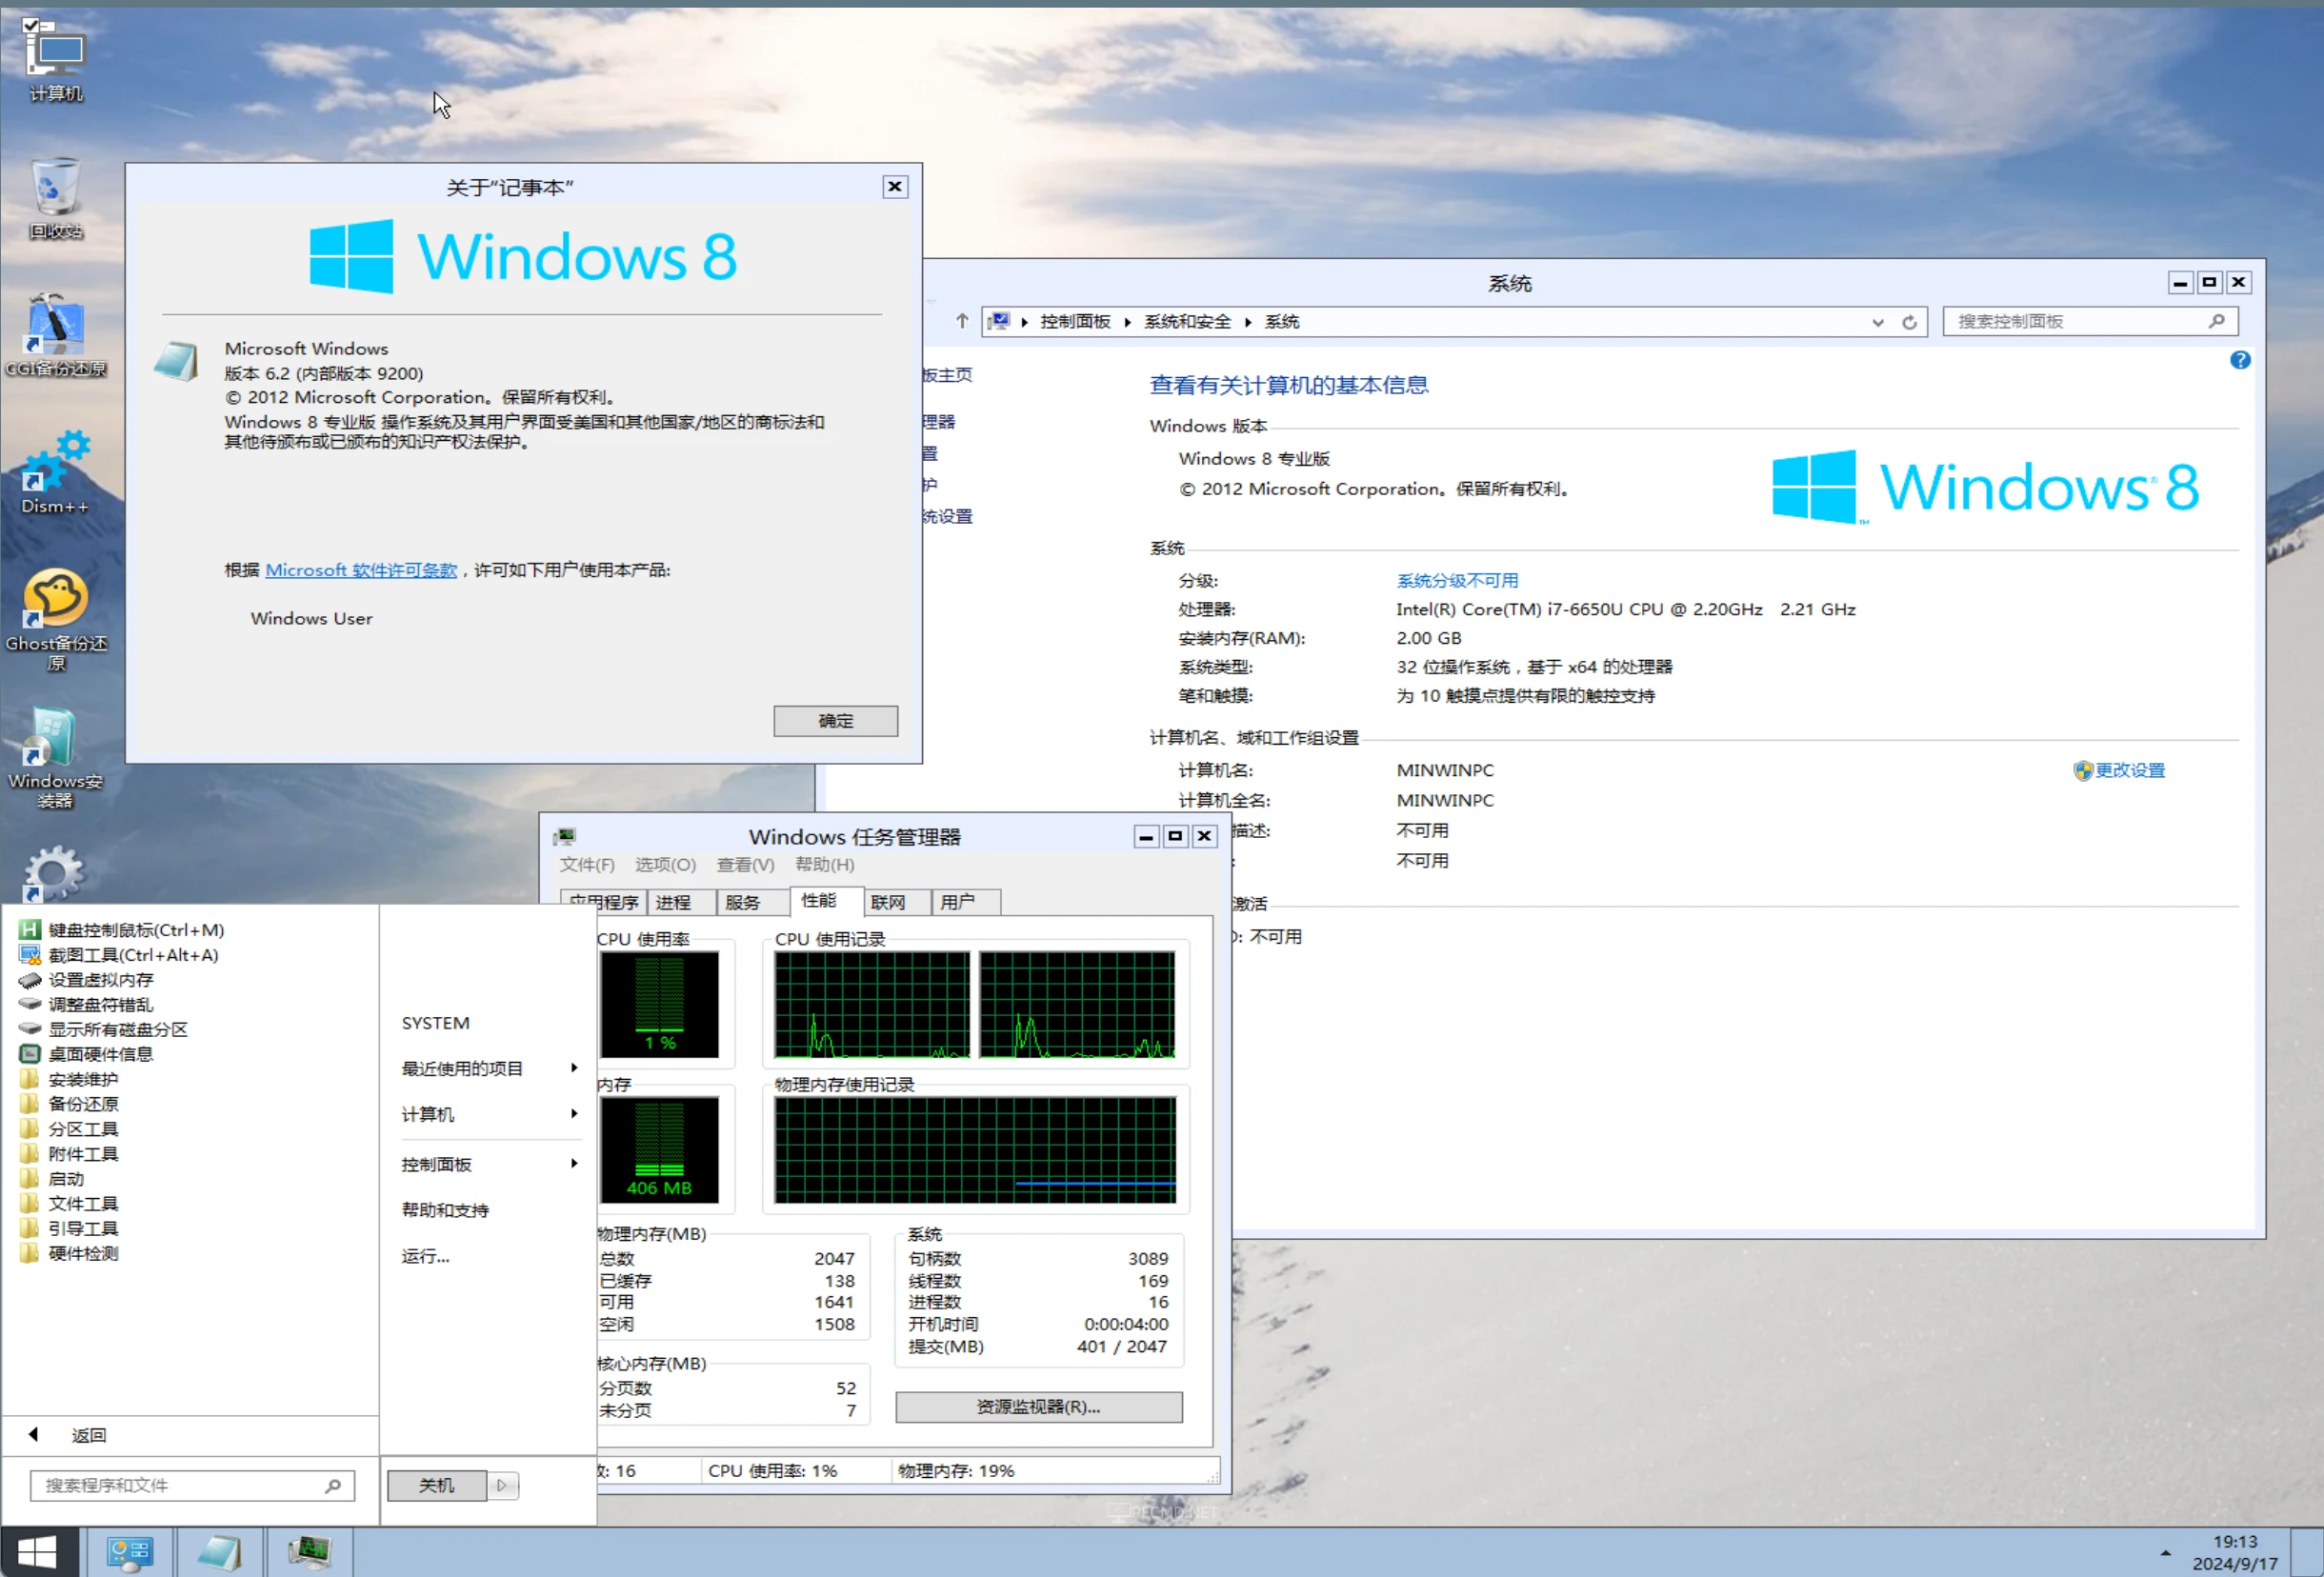Open 帮助(H) menu in Task Manager
The width and height of the screenshot is (2324, 1577).
click(824, 864)
